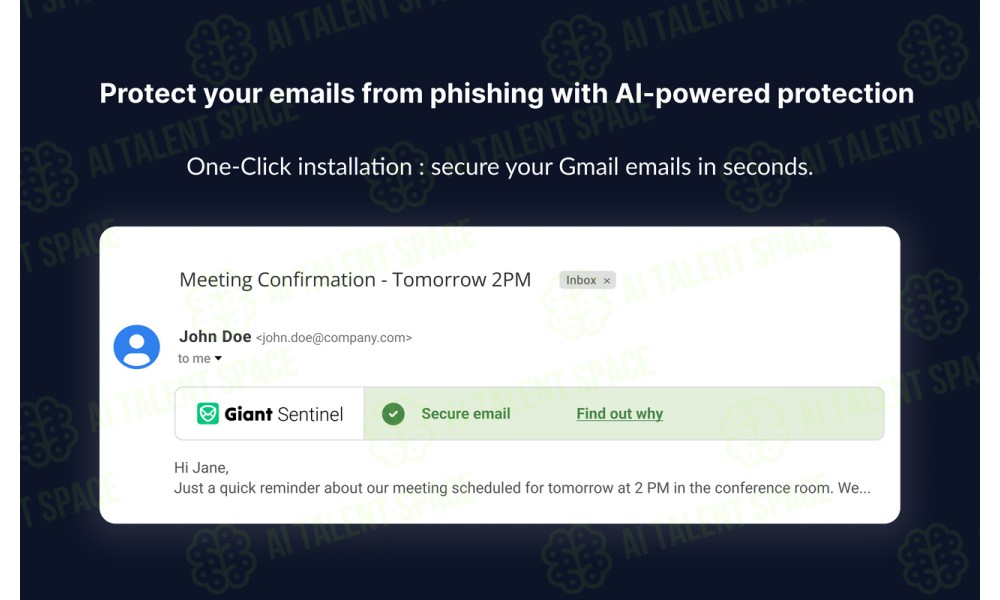This screenshot has height=600, width=1000.
Task: Click the john.doe@company.com email address
Action: coord(334,338)
